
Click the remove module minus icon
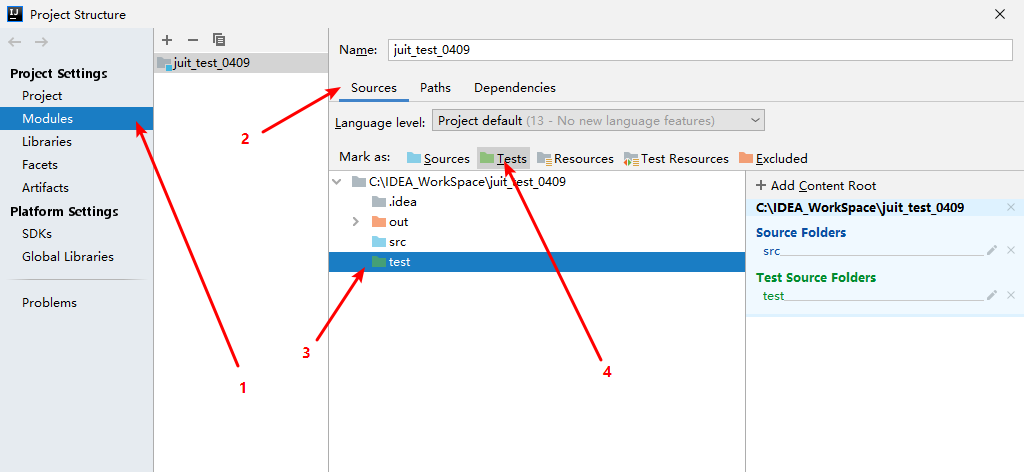click(x=193, y=40)
